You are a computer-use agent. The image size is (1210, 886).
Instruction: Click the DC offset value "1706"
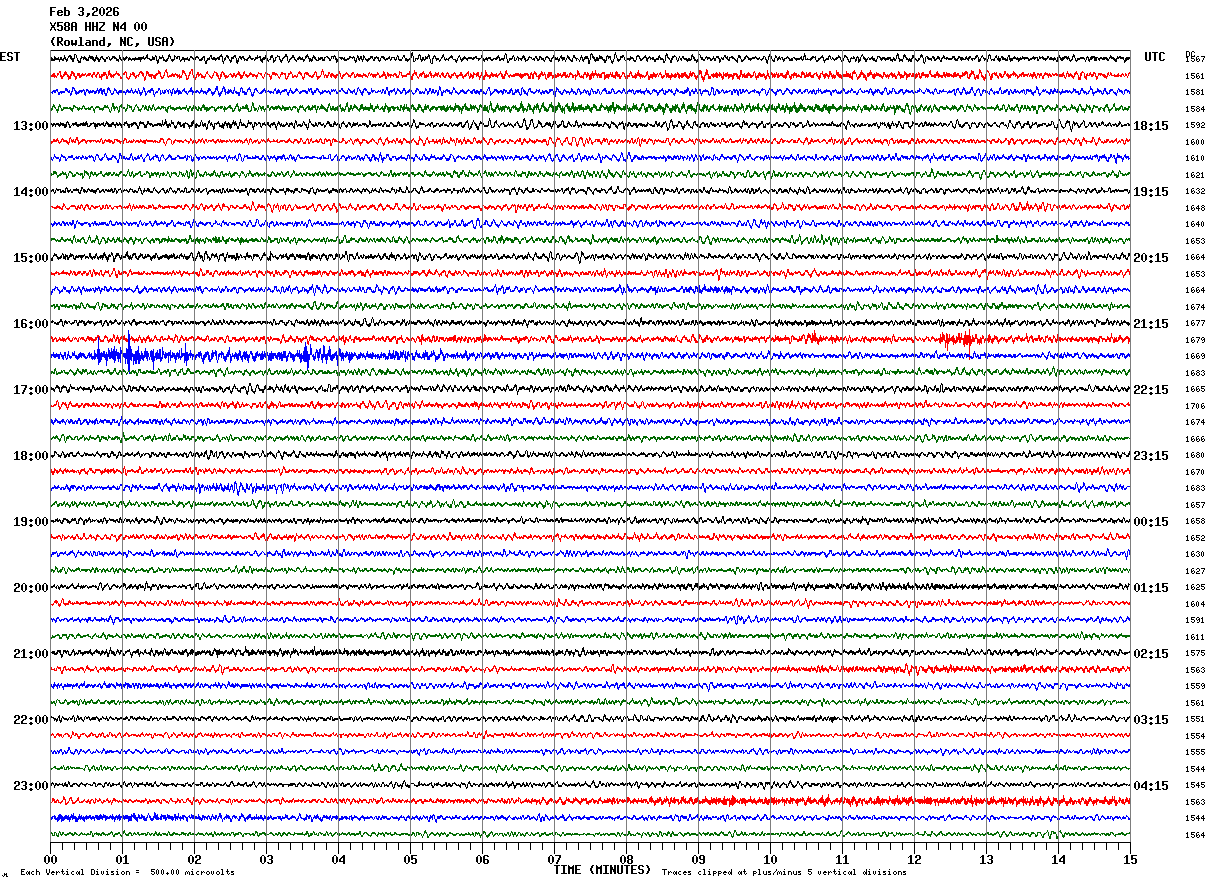pyautogui.click(x=1195, y=406)
